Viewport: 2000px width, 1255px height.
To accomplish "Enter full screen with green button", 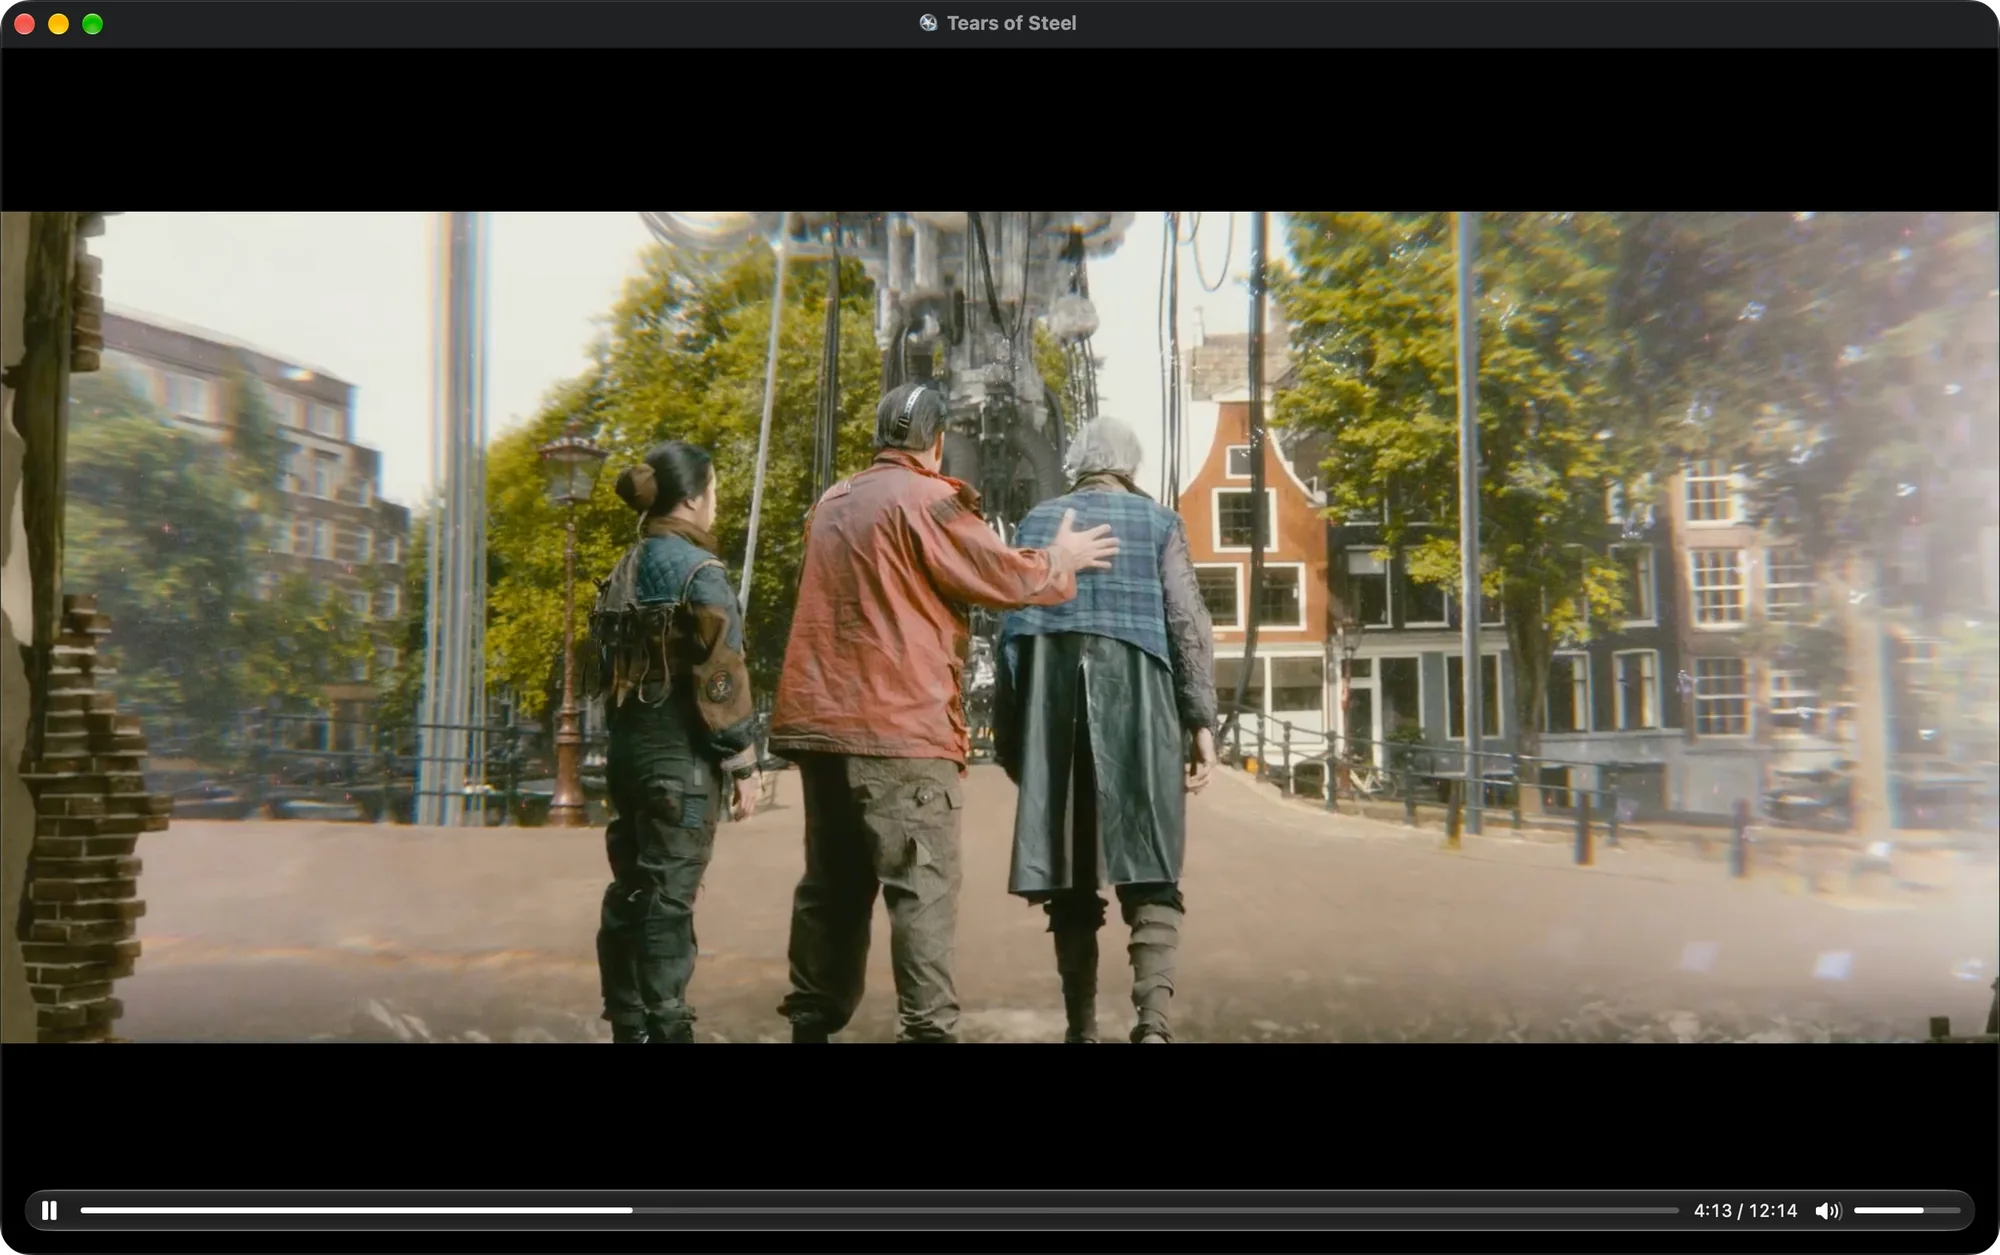I will pos(93,24).
